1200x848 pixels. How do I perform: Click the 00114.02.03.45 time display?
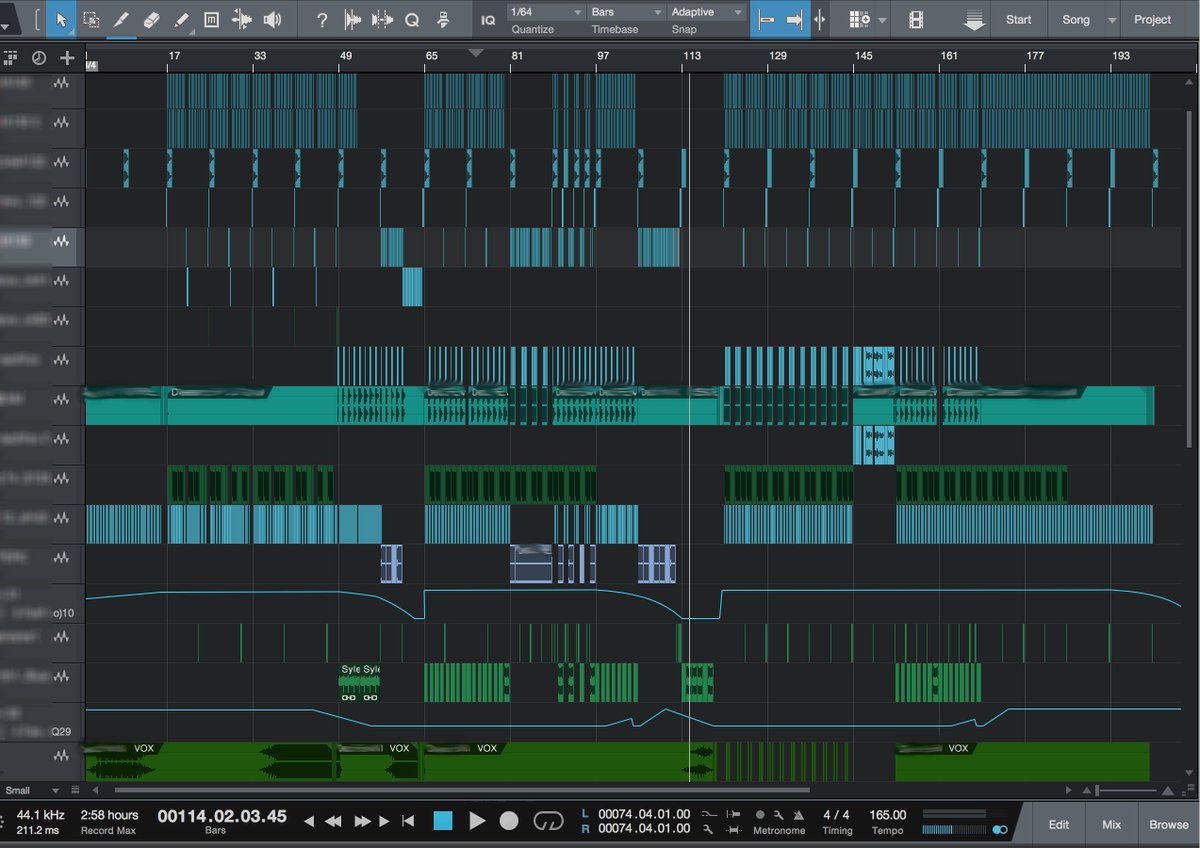(222, 816)
